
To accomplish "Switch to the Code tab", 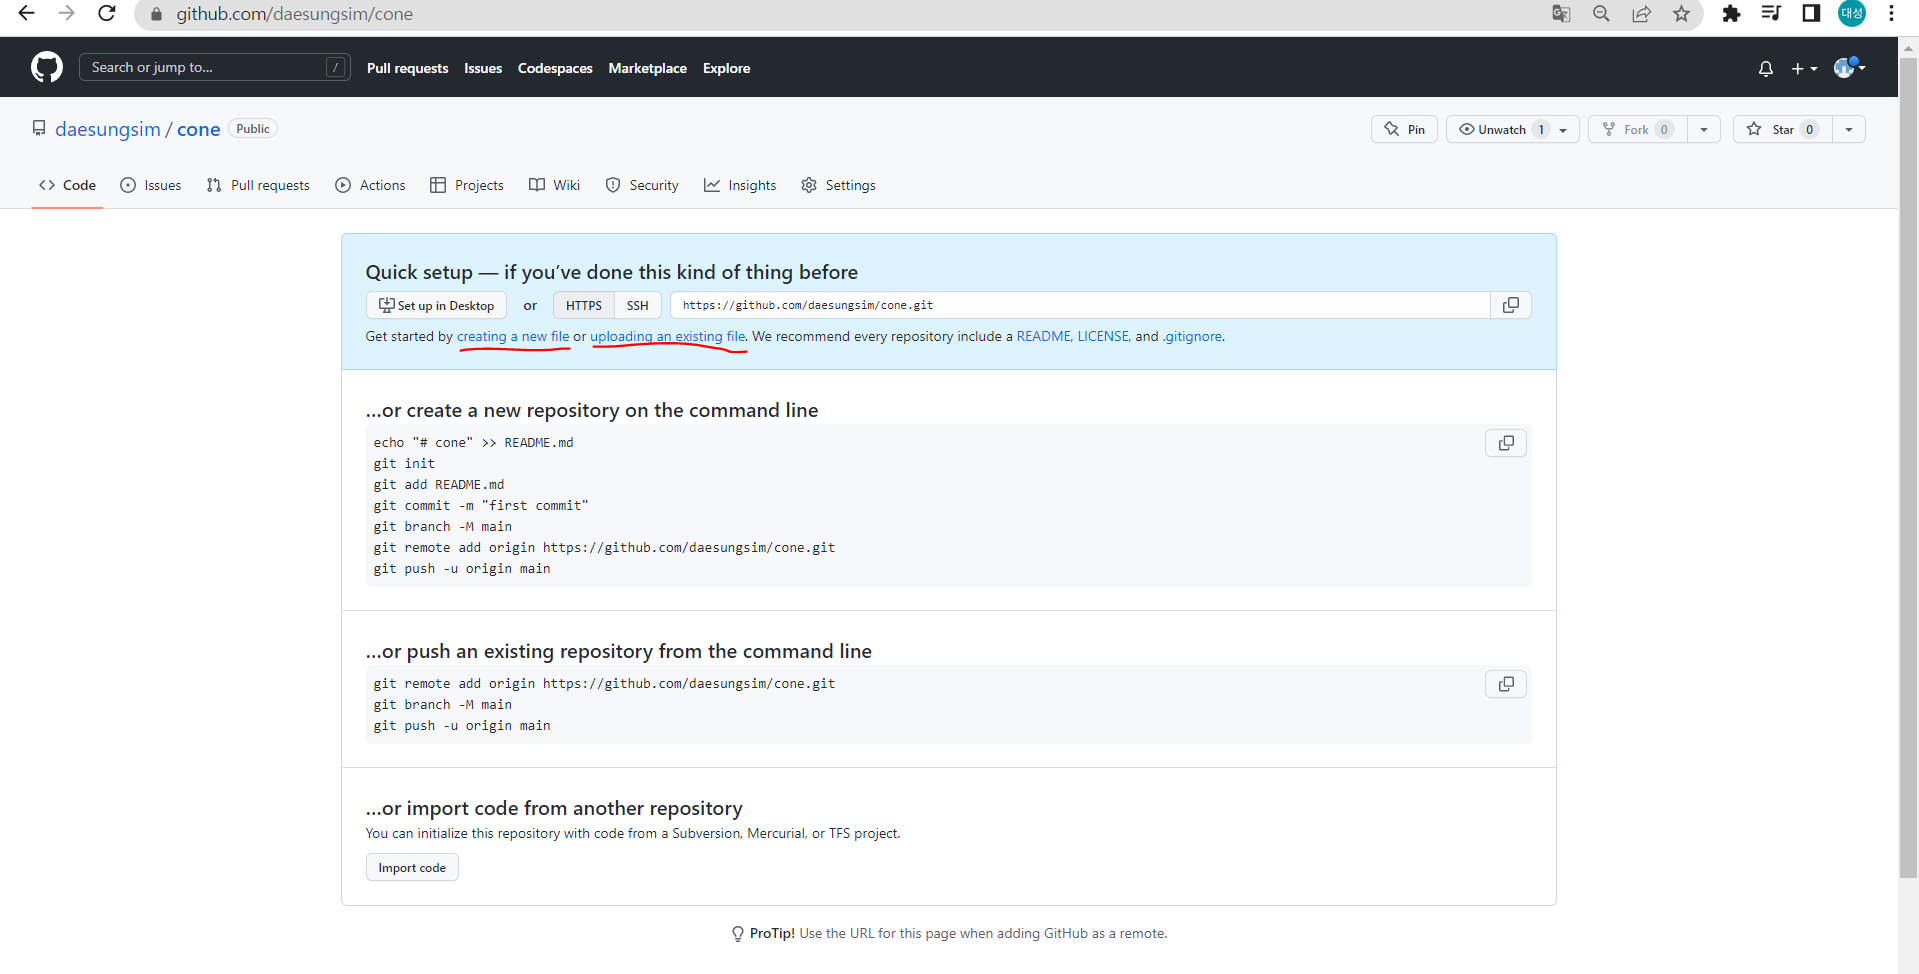I will click(x=67, y=185).
